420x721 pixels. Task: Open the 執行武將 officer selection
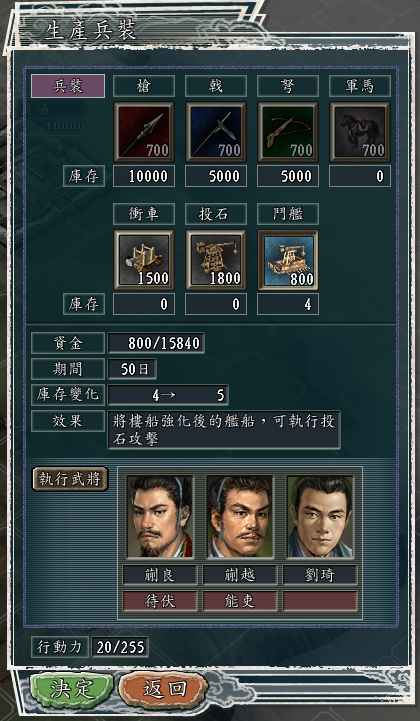coord(70,479)
